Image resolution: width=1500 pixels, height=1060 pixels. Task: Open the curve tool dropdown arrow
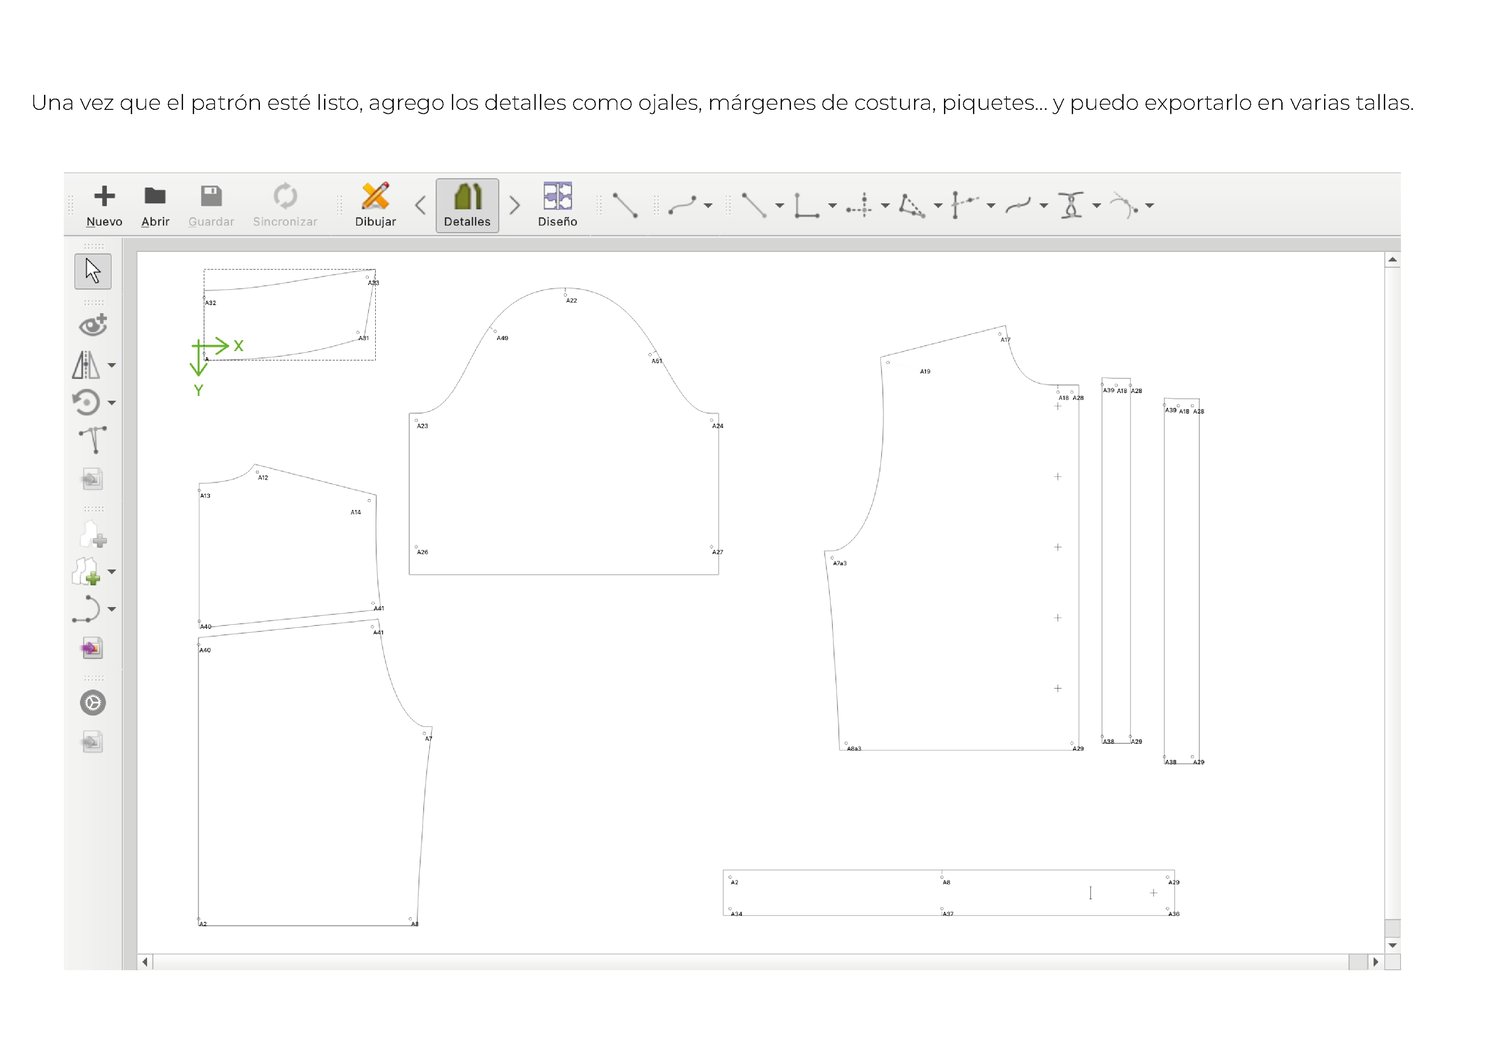click(x=708, y=206)
